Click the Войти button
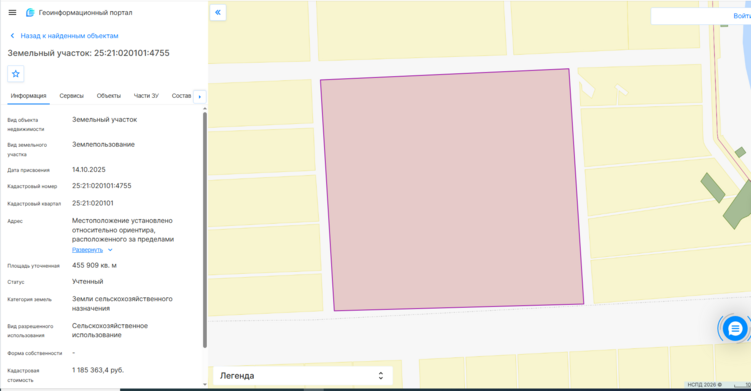The image size is (751, 391). point(741,16)
